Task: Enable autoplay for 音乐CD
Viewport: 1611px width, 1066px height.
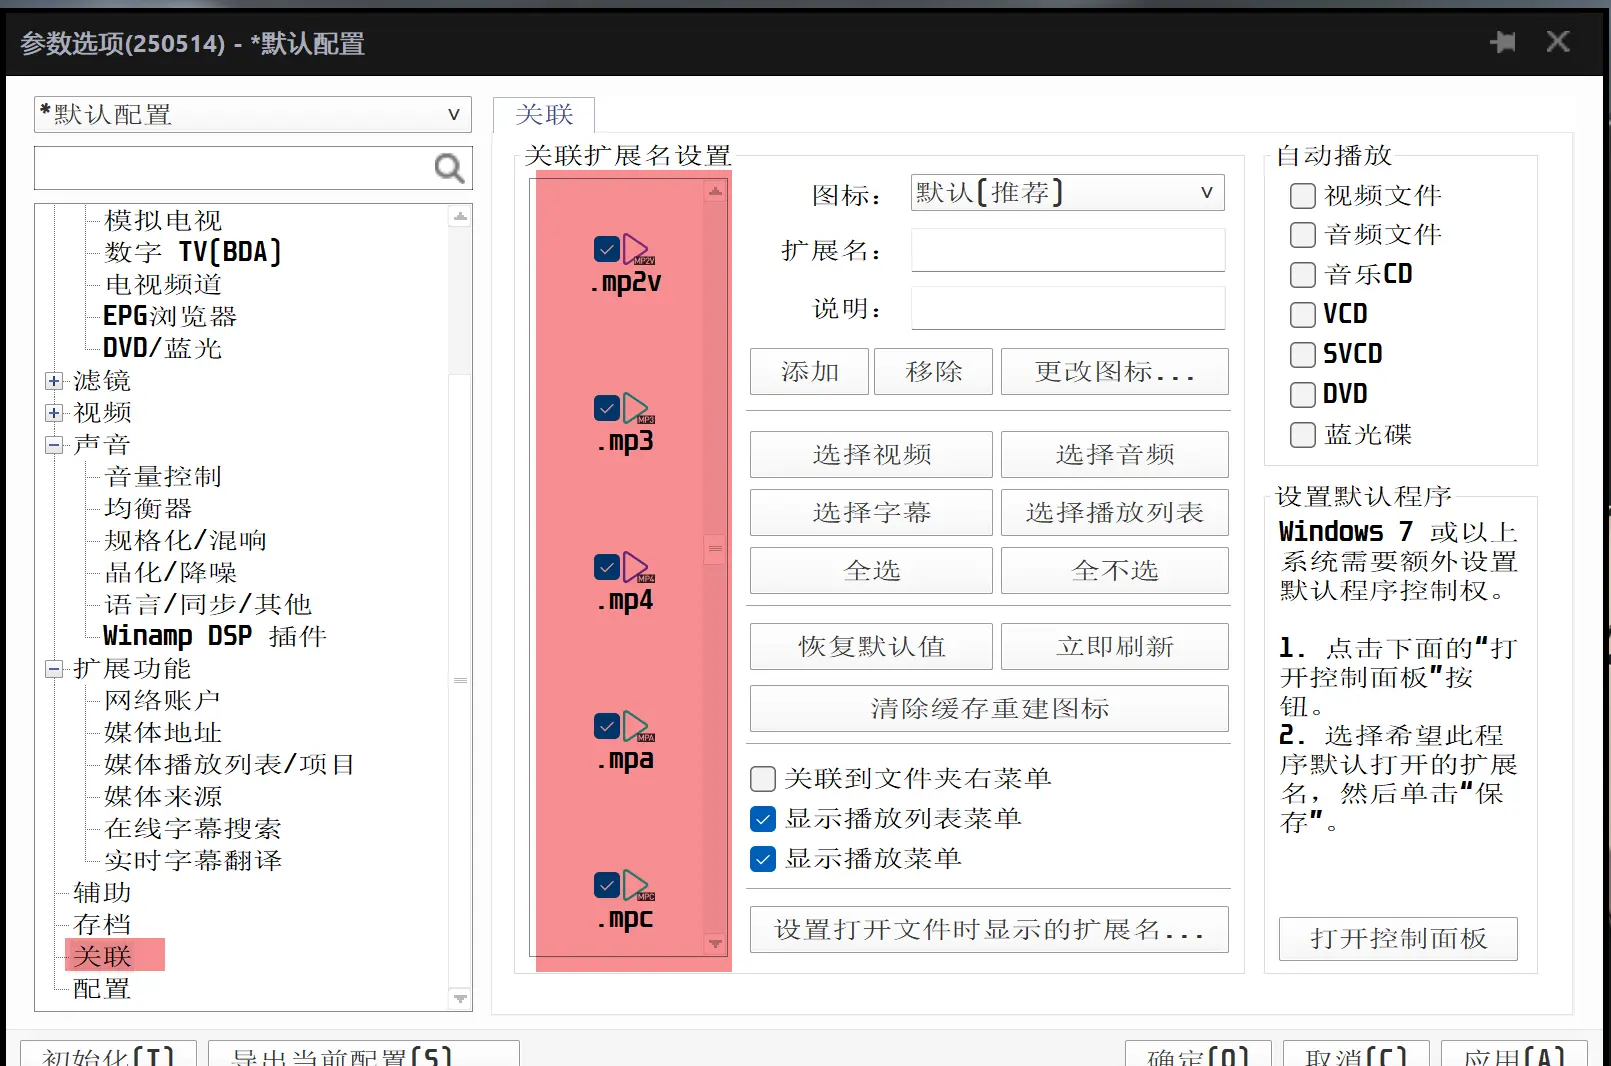Action: [x=1302, y=275]
